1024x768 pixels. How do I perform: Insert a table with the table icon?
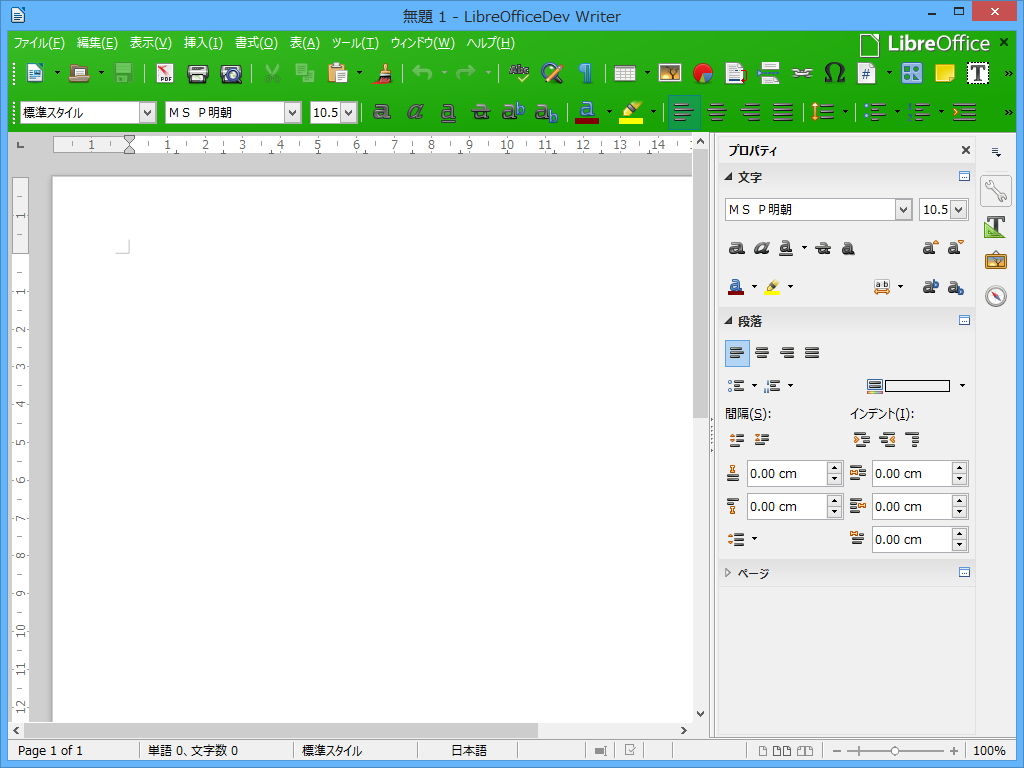(625, 73)
